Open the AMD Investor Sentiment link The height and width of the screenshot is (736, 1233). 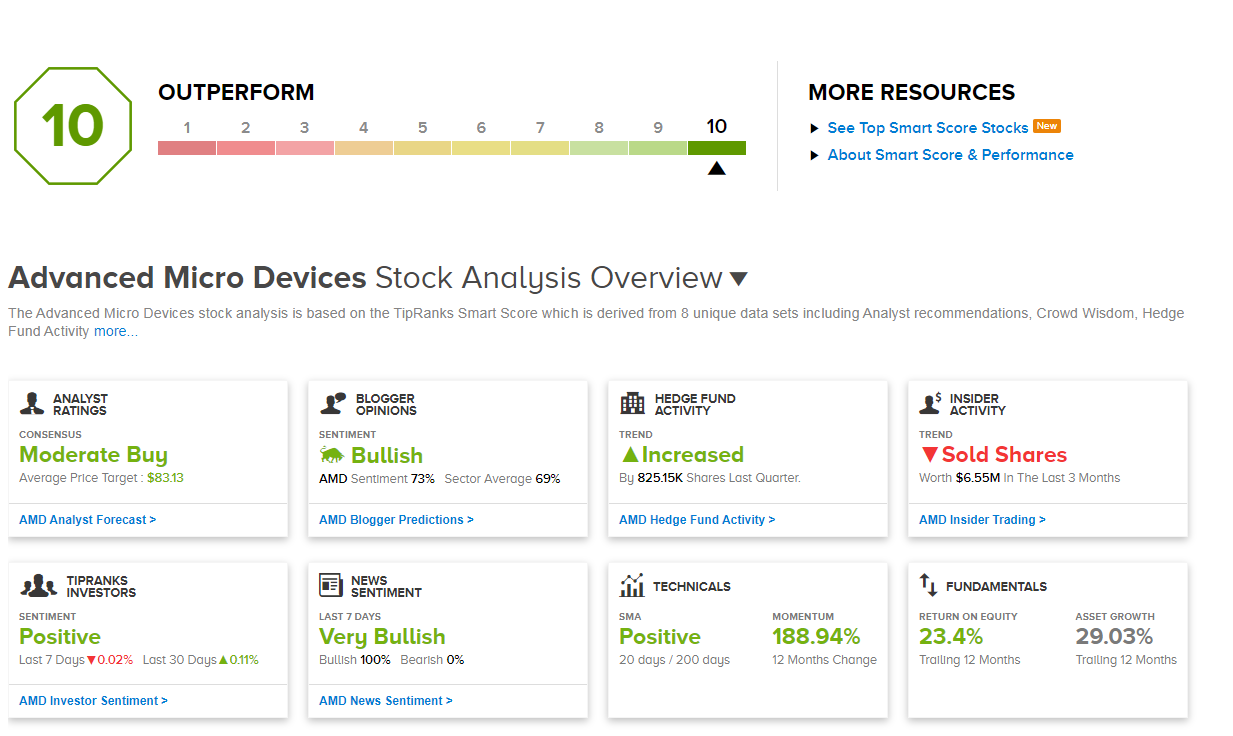(x=93, y=701)
